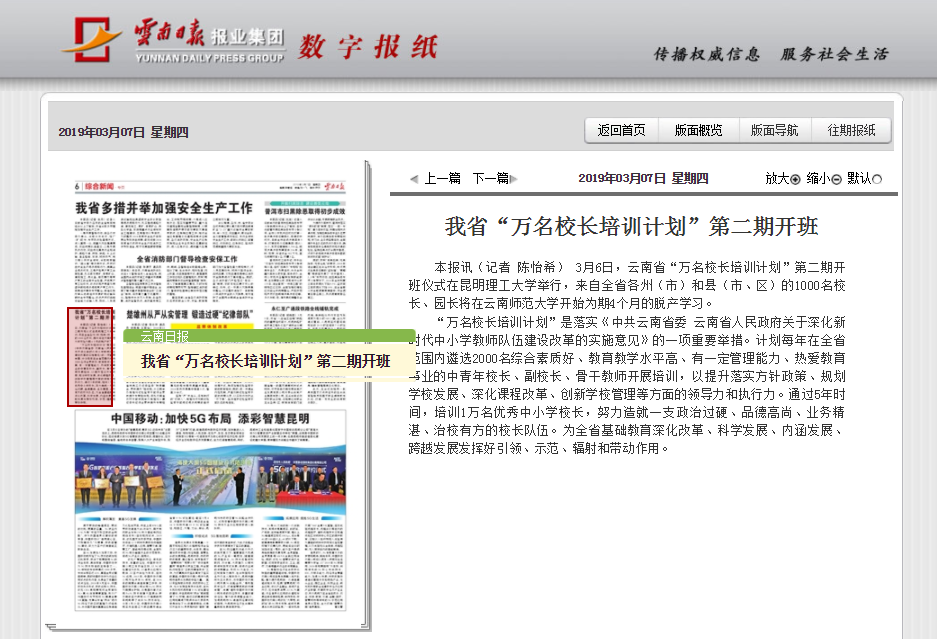Click the 我省"万名校长培训计划"第二期开班 tooltip title
Screen dimensions: 937x639
265,361
